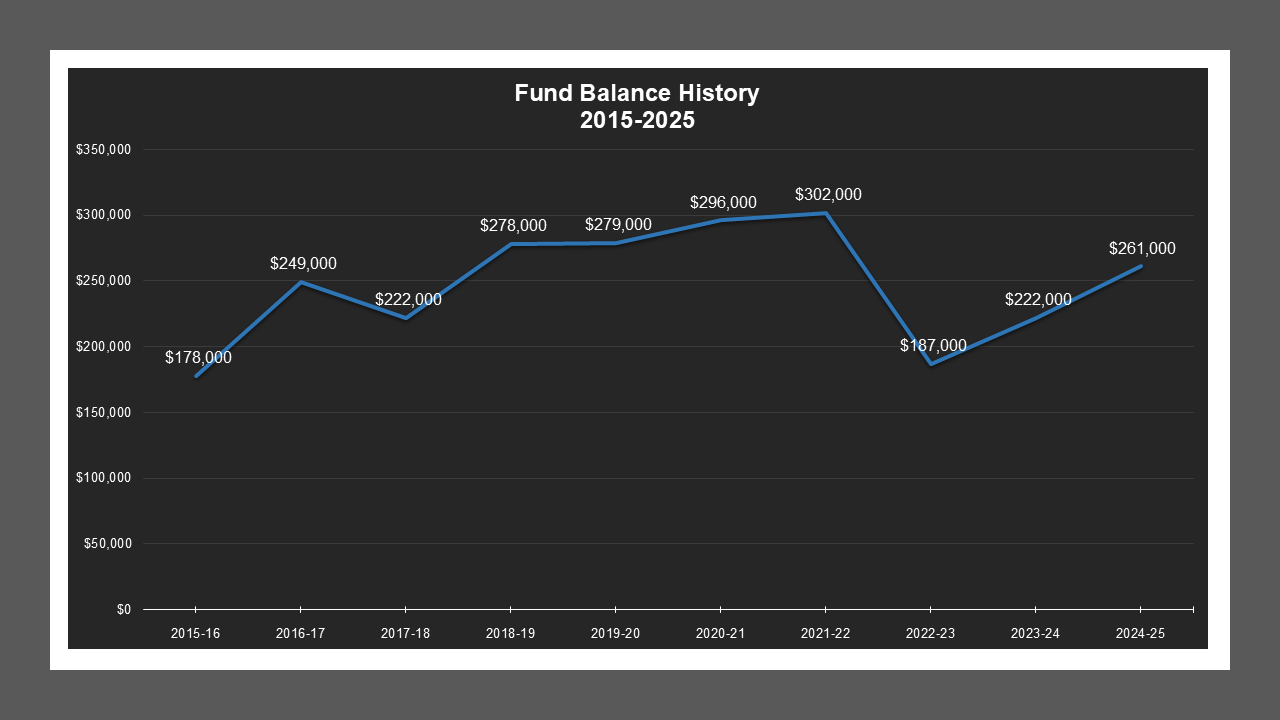Click the $249,000 data label
Screen dimensions: 1280x720
(302, 264)
